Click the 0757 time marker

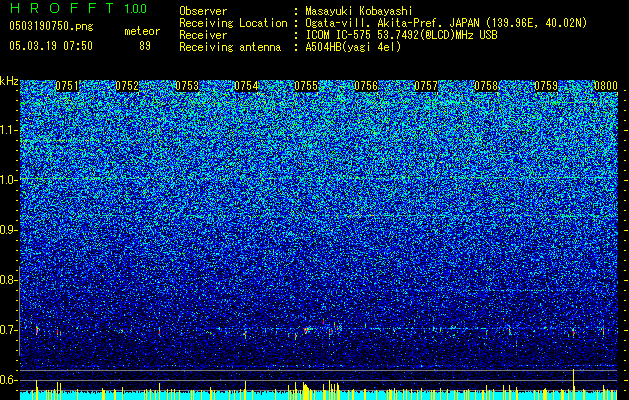point(426,86)
